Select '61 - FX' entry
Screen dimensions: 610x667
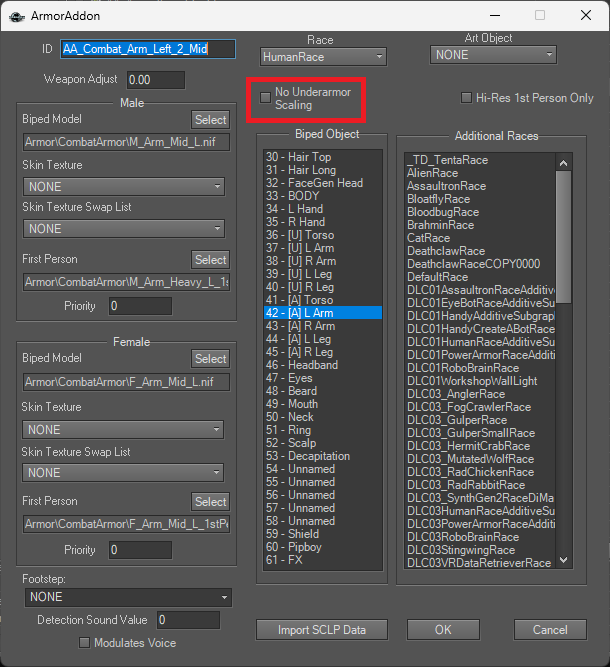point(323,560)
